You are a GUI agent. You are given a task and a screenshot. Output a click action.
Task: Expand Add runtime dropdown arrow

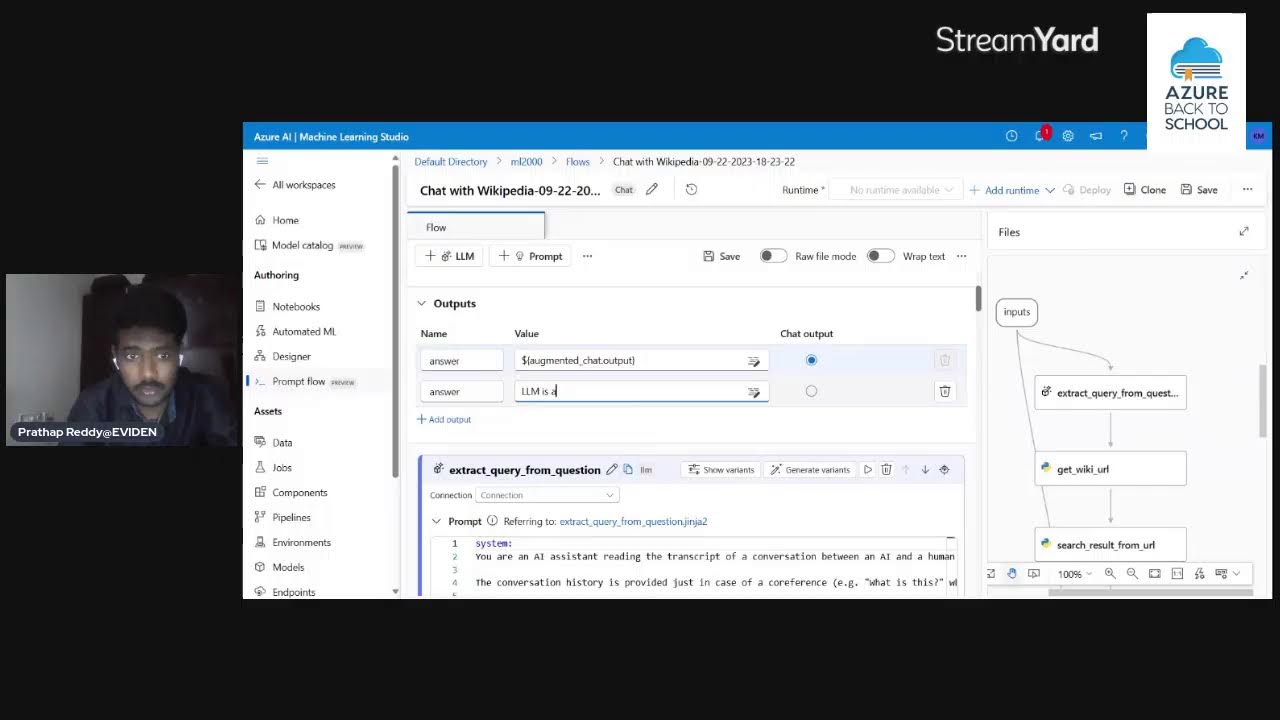pyautogui.click(x=1049, y=190)
